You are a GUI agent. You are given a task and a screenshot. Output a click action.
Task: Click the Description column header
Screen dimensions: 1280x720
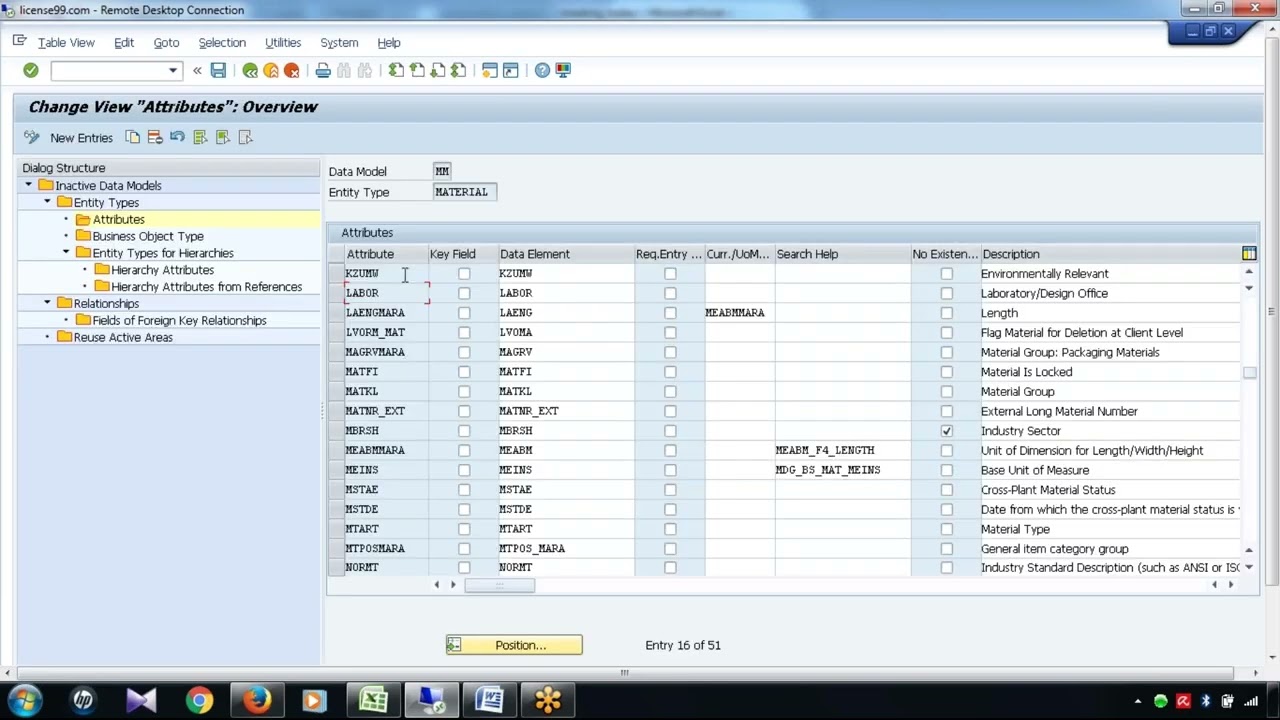click(x=1109, y=254)
